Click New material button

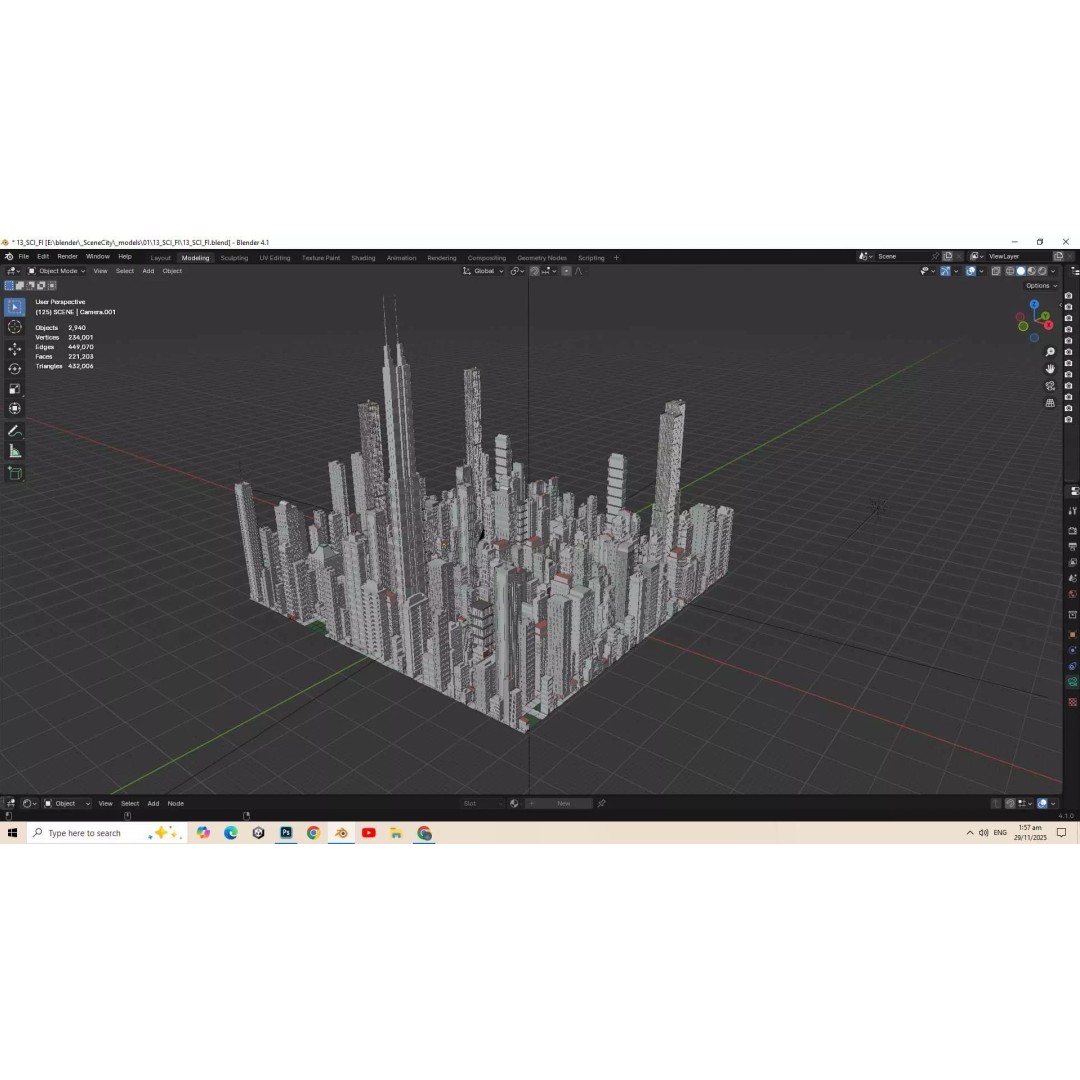[x=559, y=803]
